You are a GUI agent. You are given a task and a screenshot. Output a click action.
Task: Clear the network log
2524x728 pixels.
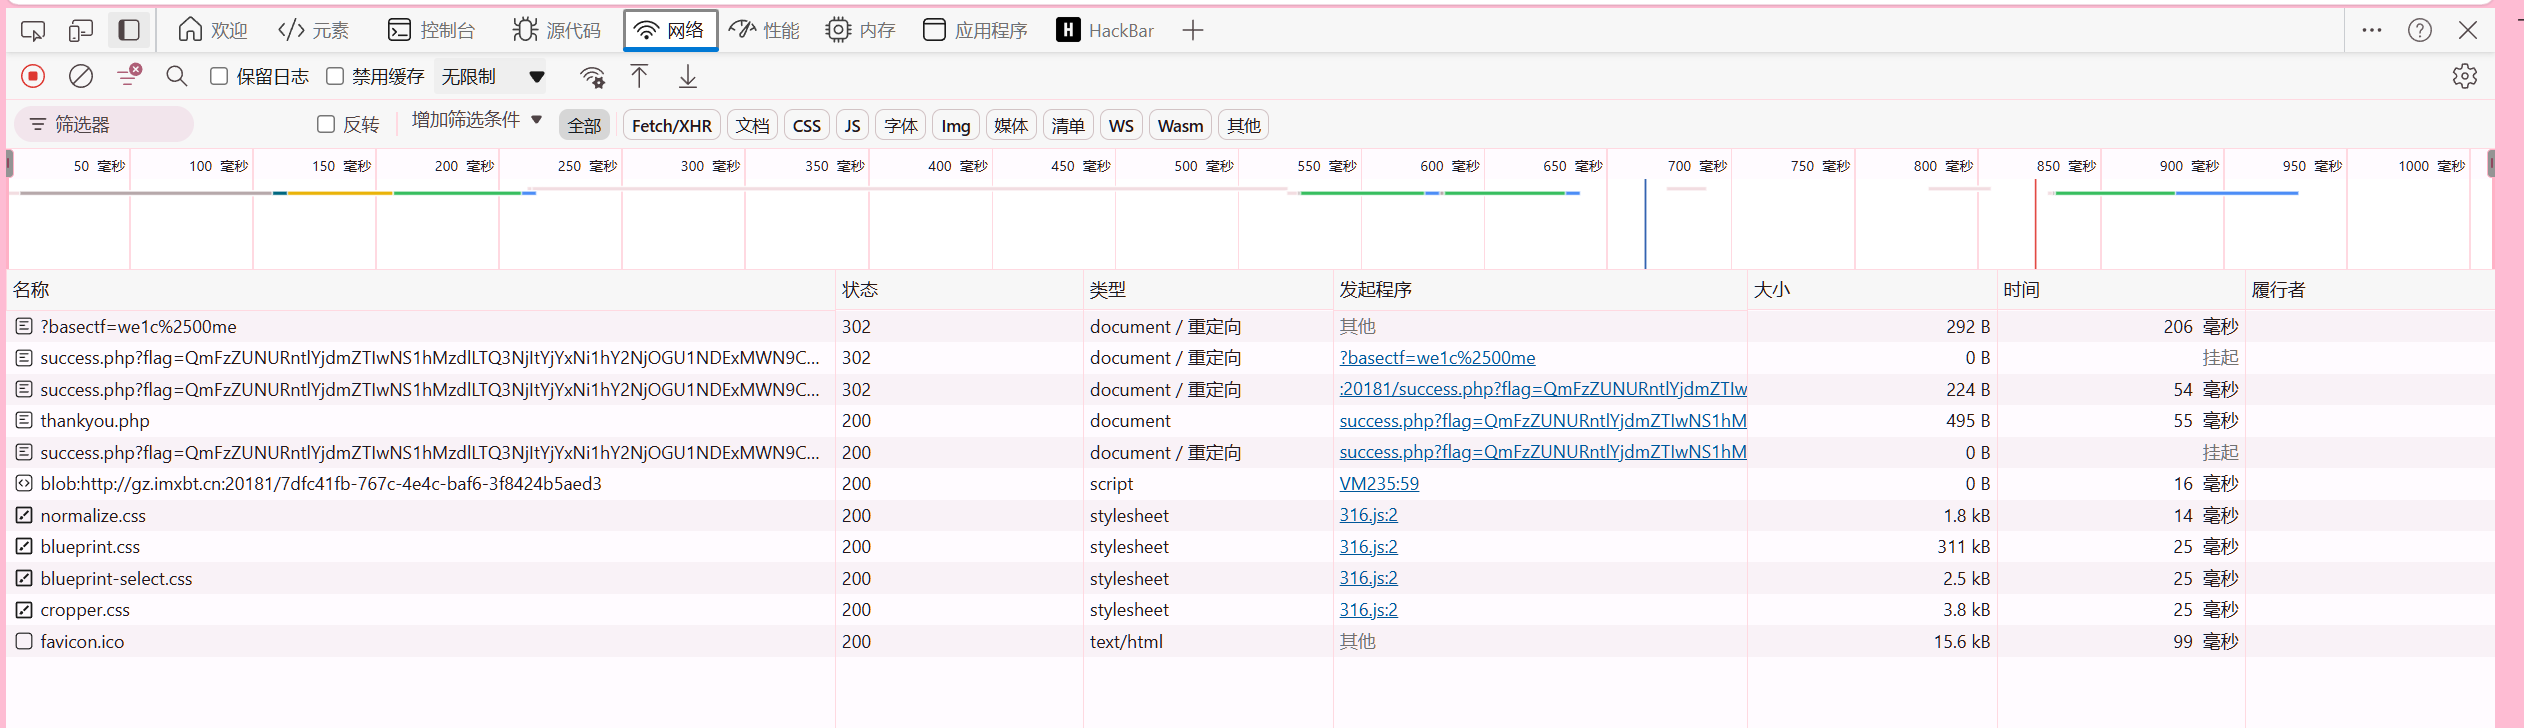[x=81, y=76]
